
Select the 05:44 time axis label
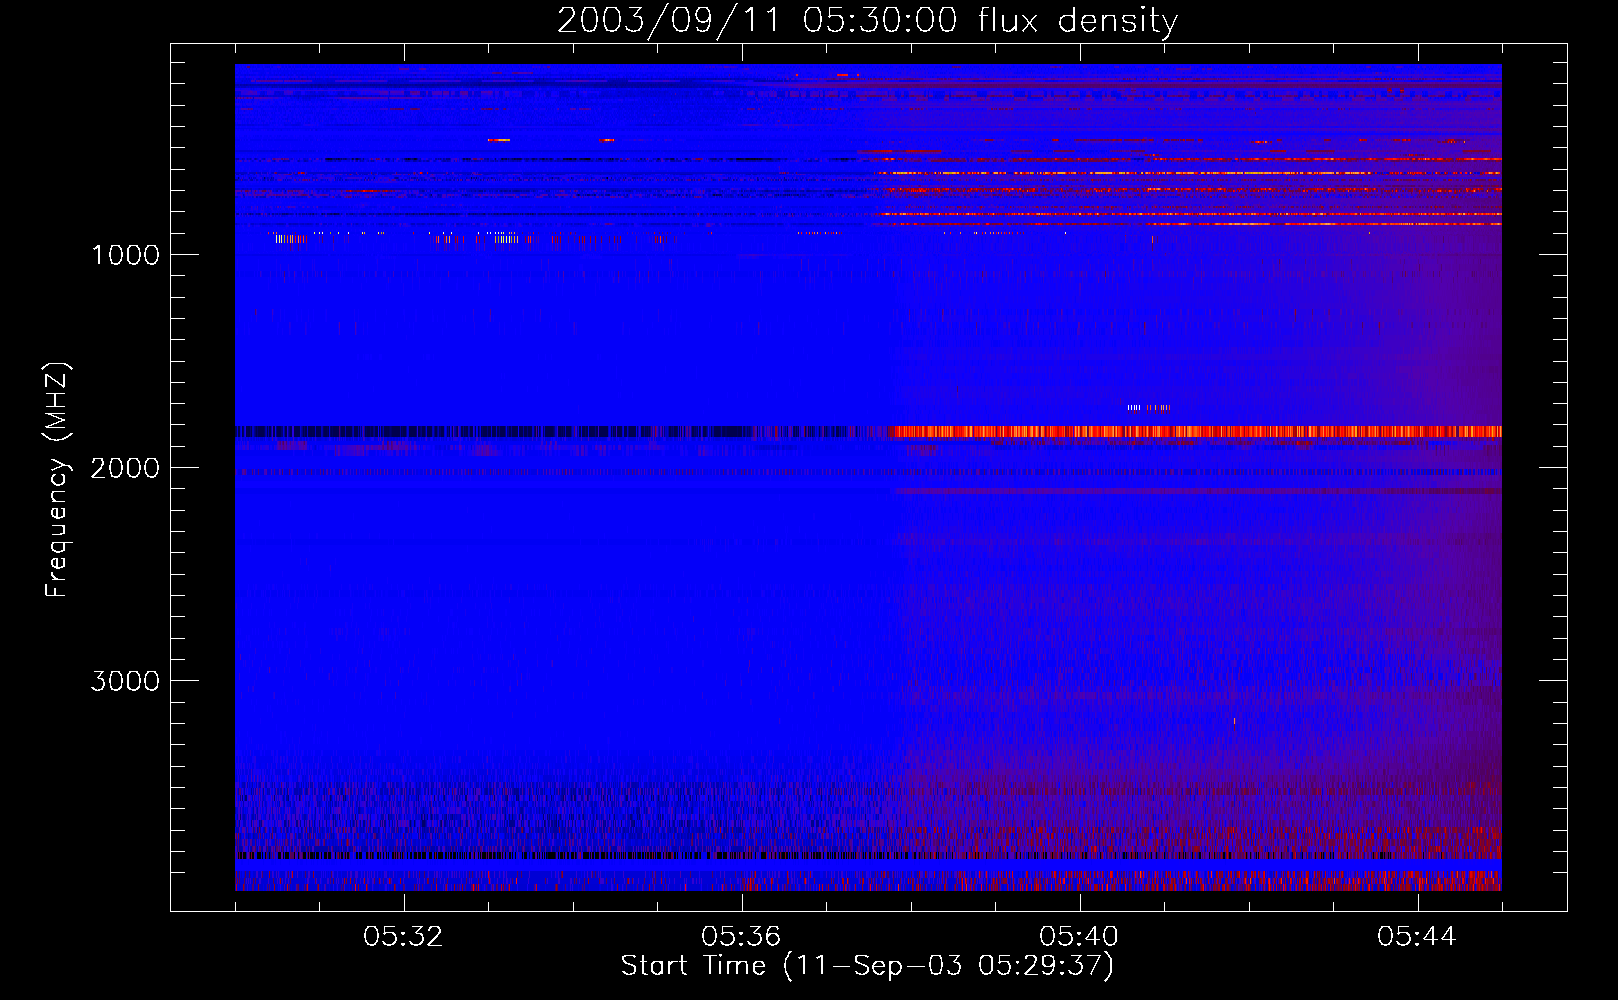tap(1417, 937)
